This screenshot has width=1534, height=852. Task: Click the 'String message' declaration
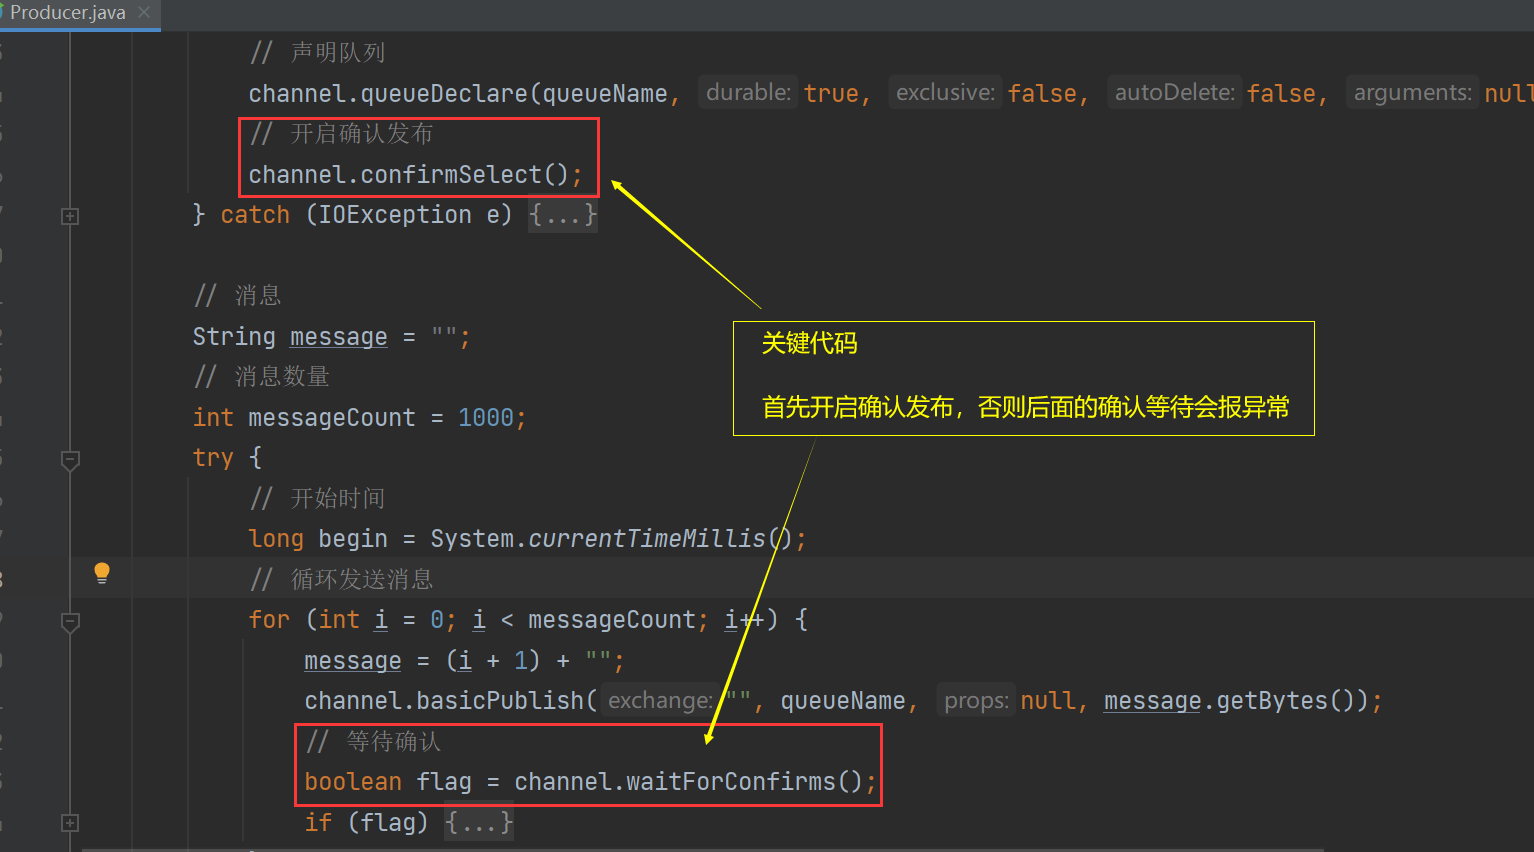coord(290,337)
